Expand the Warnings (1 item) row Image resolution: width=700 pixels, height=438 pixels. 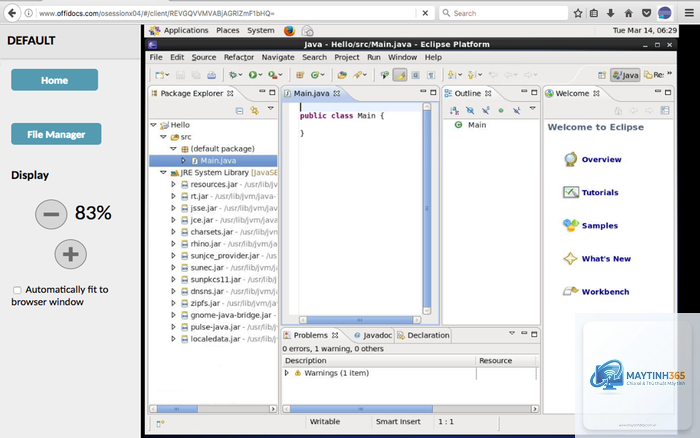287,373
